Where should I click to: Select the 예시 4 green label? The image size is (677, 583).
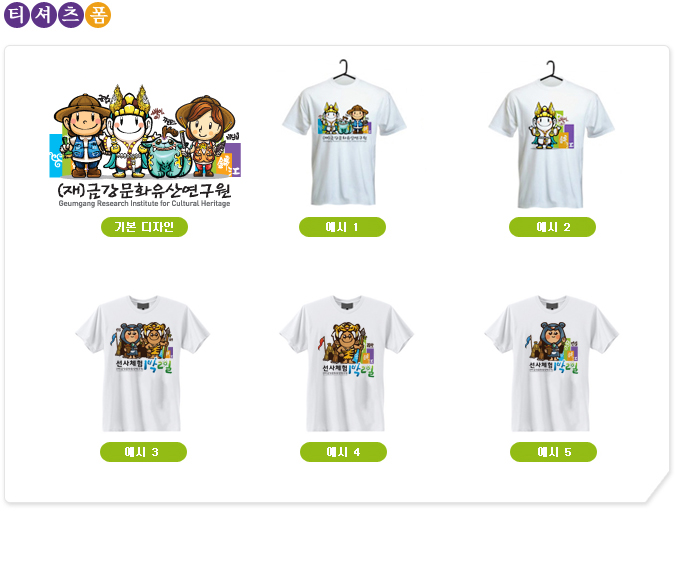(343, 452)
